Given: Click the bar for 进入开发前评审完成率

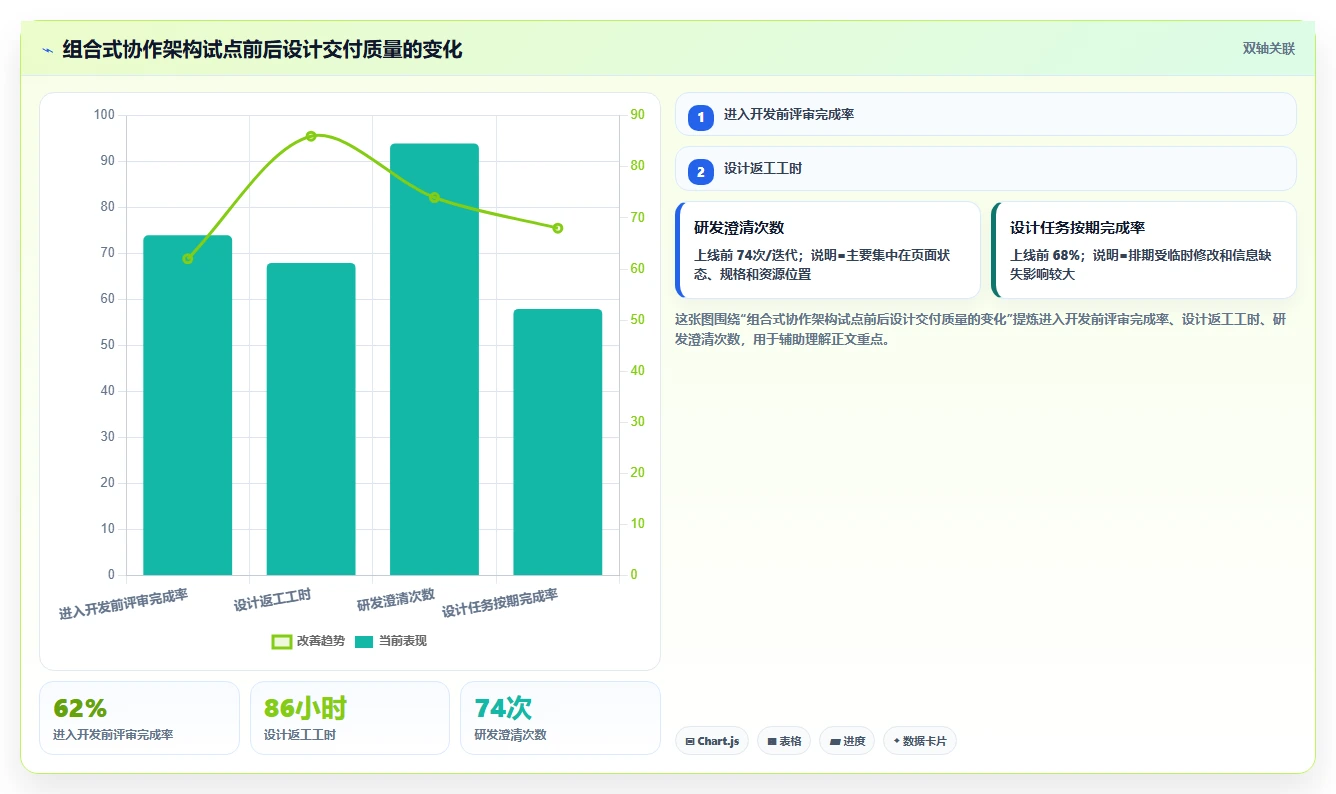Looking at the screenshot, I should [188, 405].
